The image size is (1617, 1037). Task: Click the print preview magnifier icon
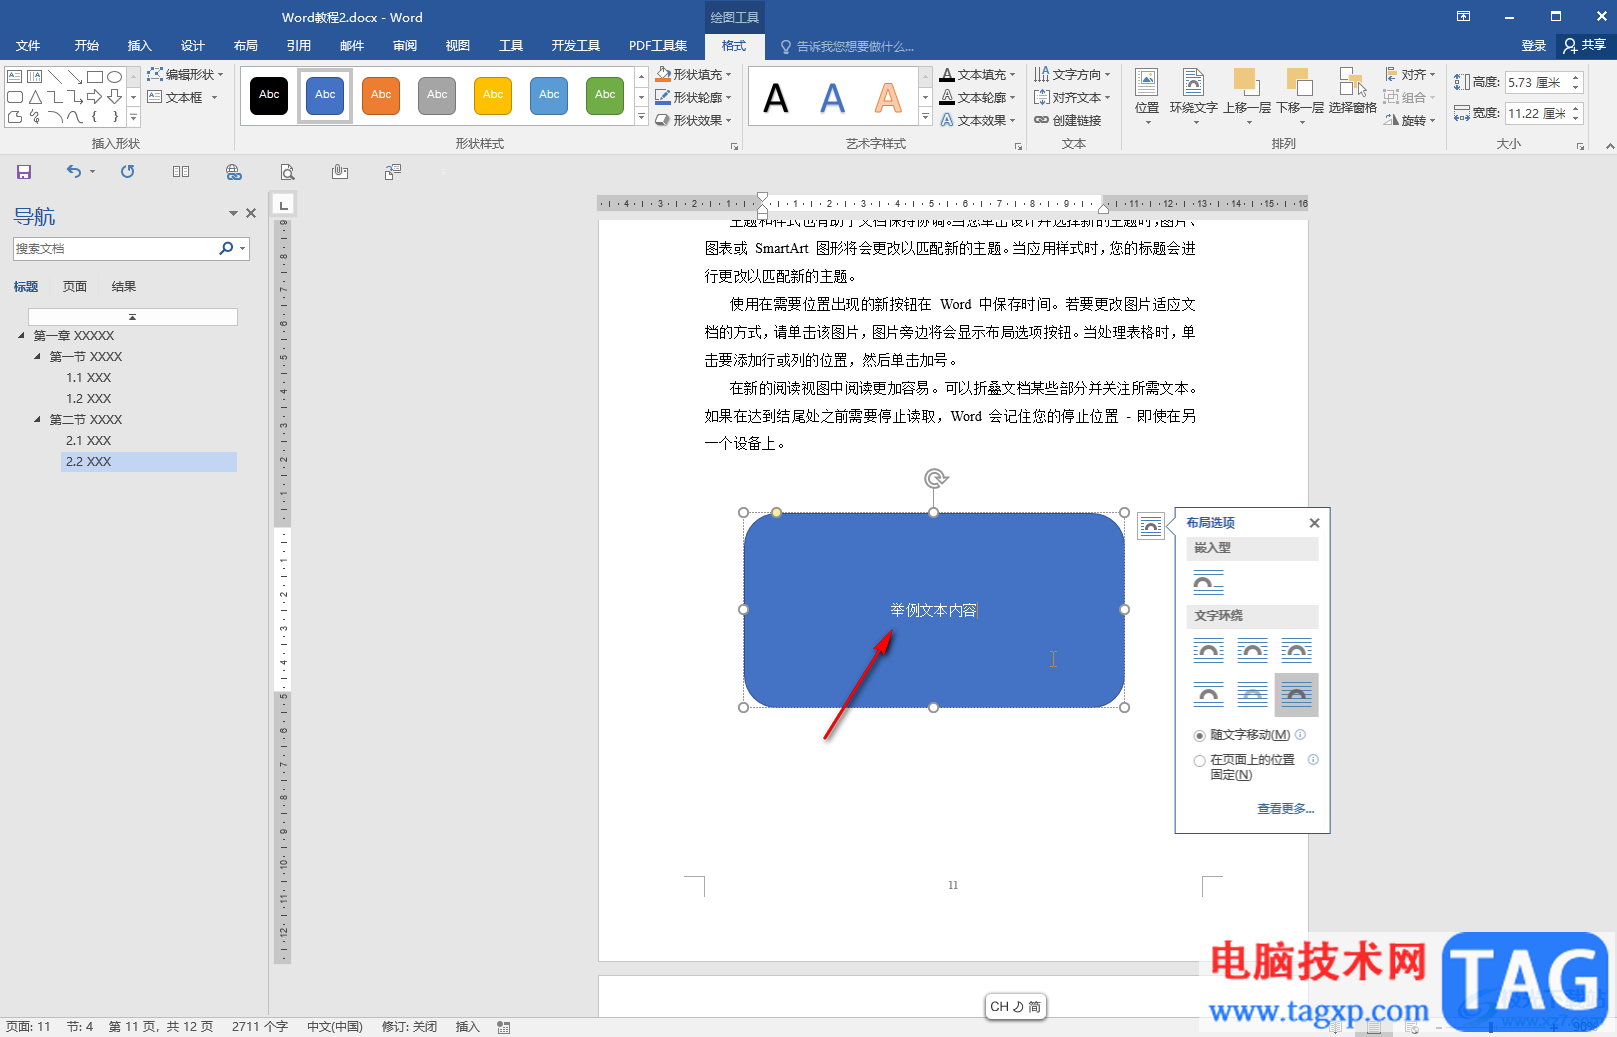click(x=287, y=172)
